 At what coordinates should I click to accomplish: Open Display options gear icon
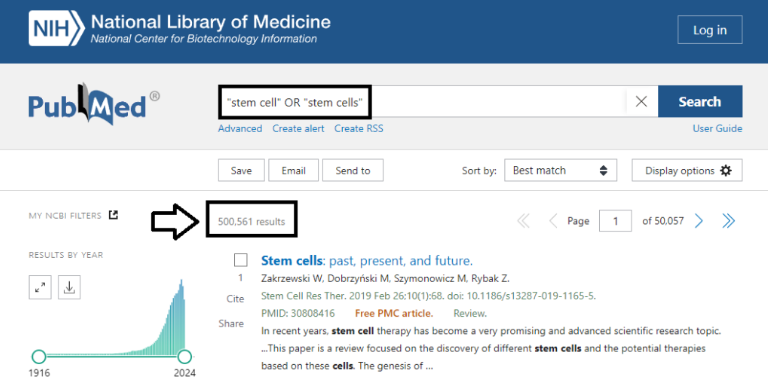click(726, 170)
